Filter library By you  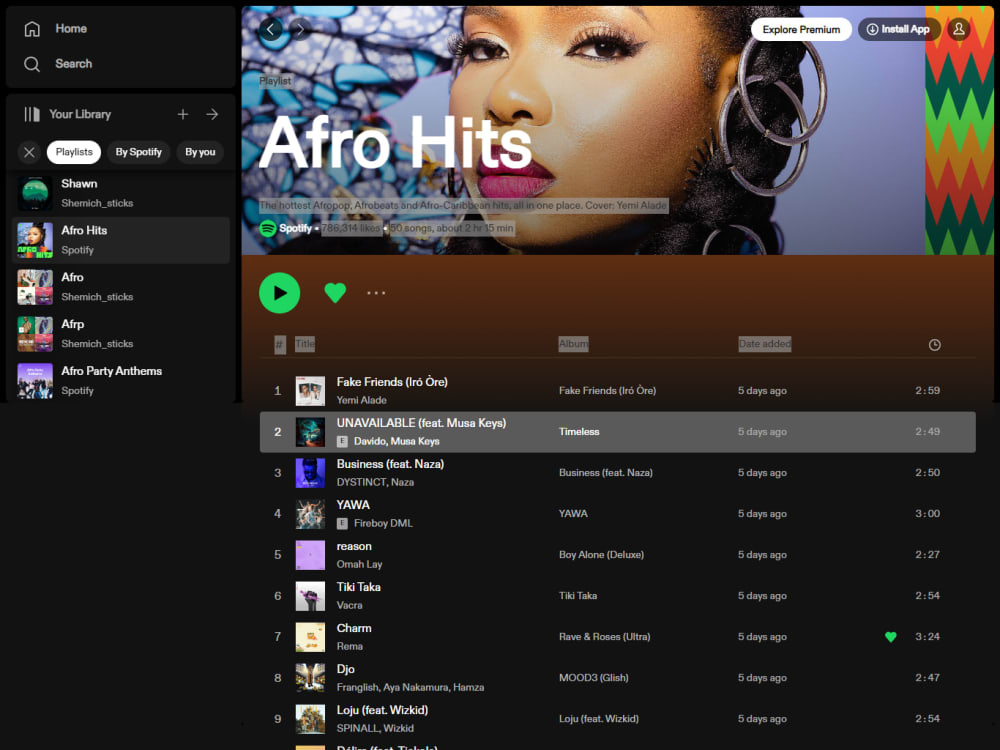[200, 152]
